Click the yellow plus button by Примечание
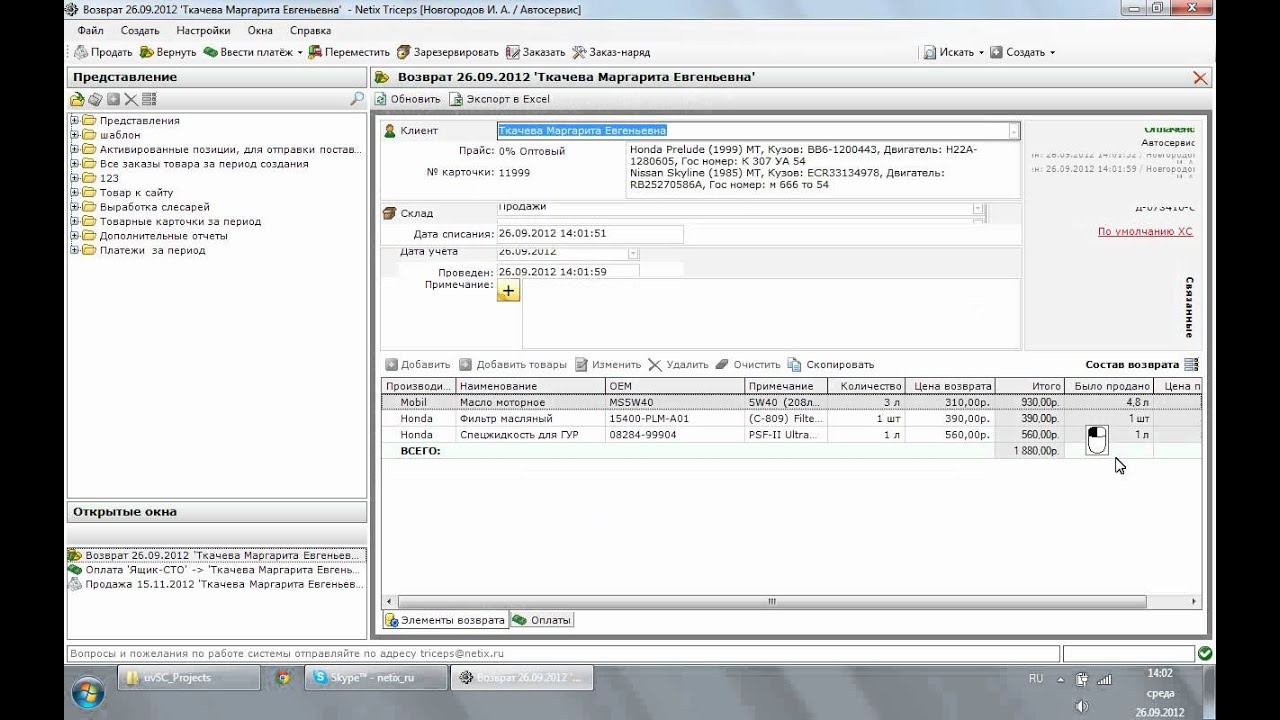This screenshot has width=1280, height=720. coord(508,290)
